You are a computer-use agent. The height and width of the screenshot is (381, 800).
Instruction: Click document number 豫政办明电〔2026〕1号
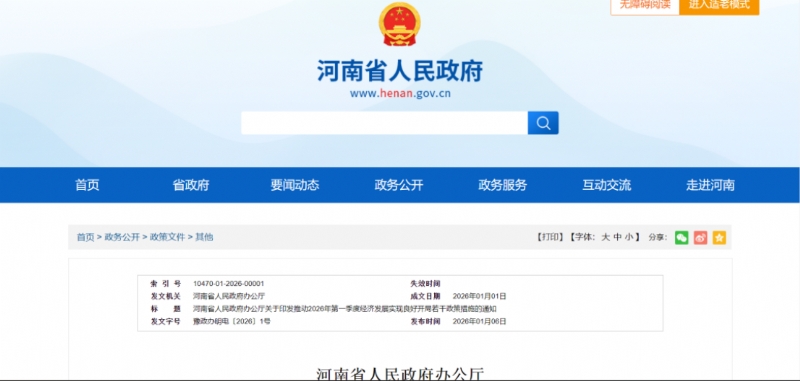(x=232, y=322)
